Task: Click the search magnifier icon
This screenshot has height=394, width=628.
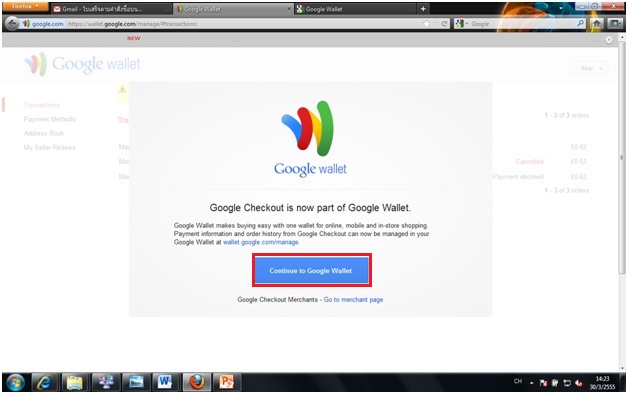Action: tap(580, 24)
